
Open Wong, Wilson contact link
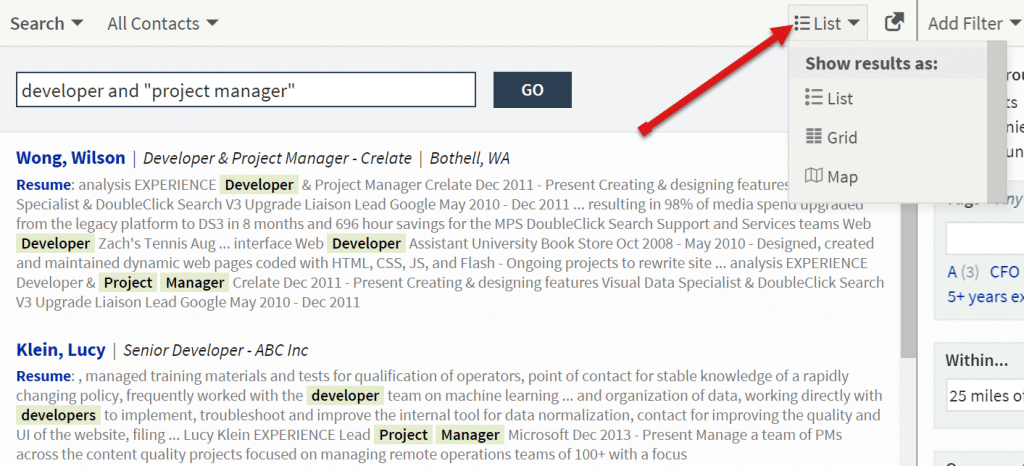[71, 158]
